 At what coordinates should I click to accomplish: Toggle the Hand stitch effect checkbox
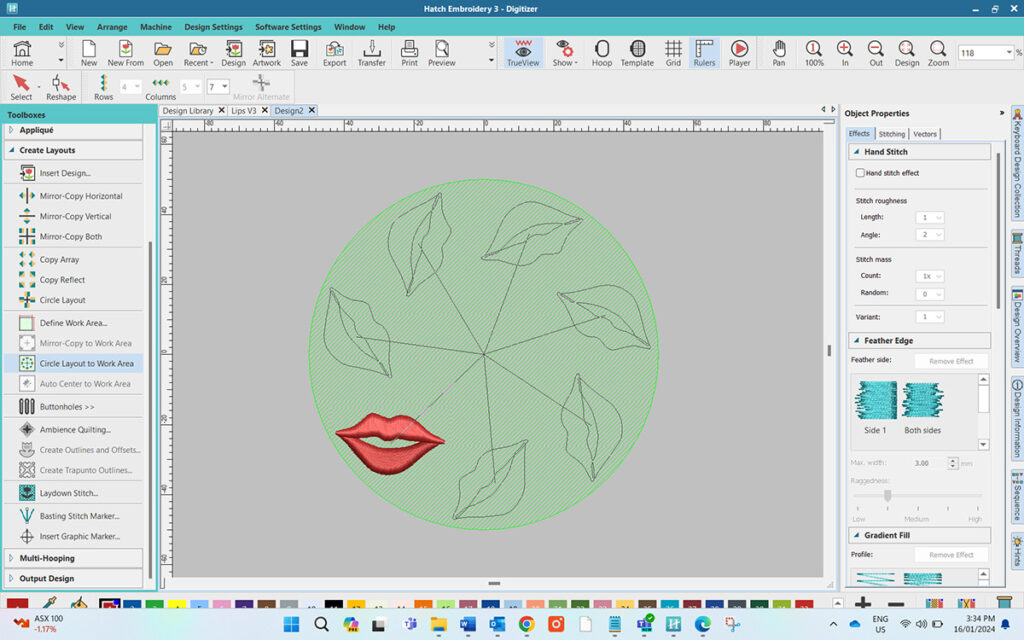pyautogui.click(x=859, y=172)
